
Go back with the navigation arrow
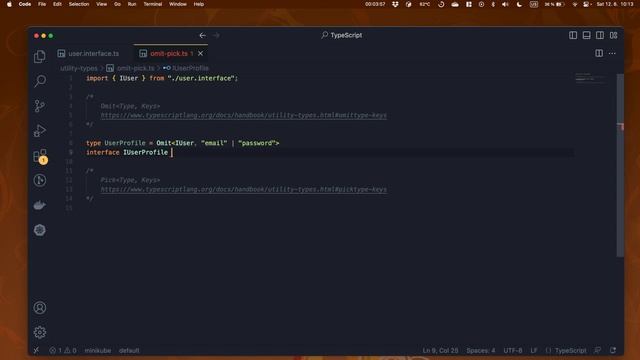[202, 36]
